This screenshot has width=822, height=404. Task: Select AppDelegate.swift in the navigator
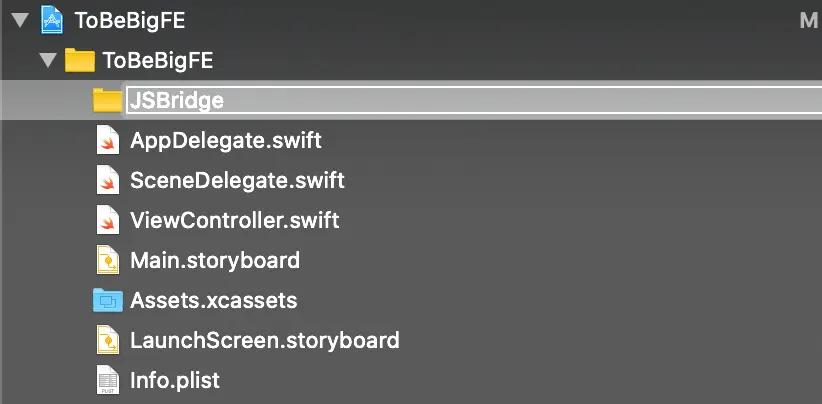(x=226, y=140)
